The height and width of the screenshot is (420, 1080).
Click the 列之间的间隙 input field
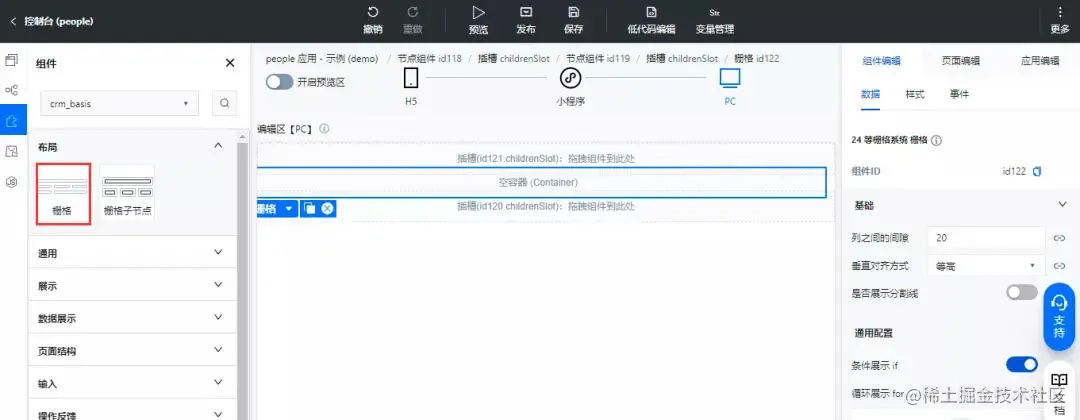coord(986,238)
